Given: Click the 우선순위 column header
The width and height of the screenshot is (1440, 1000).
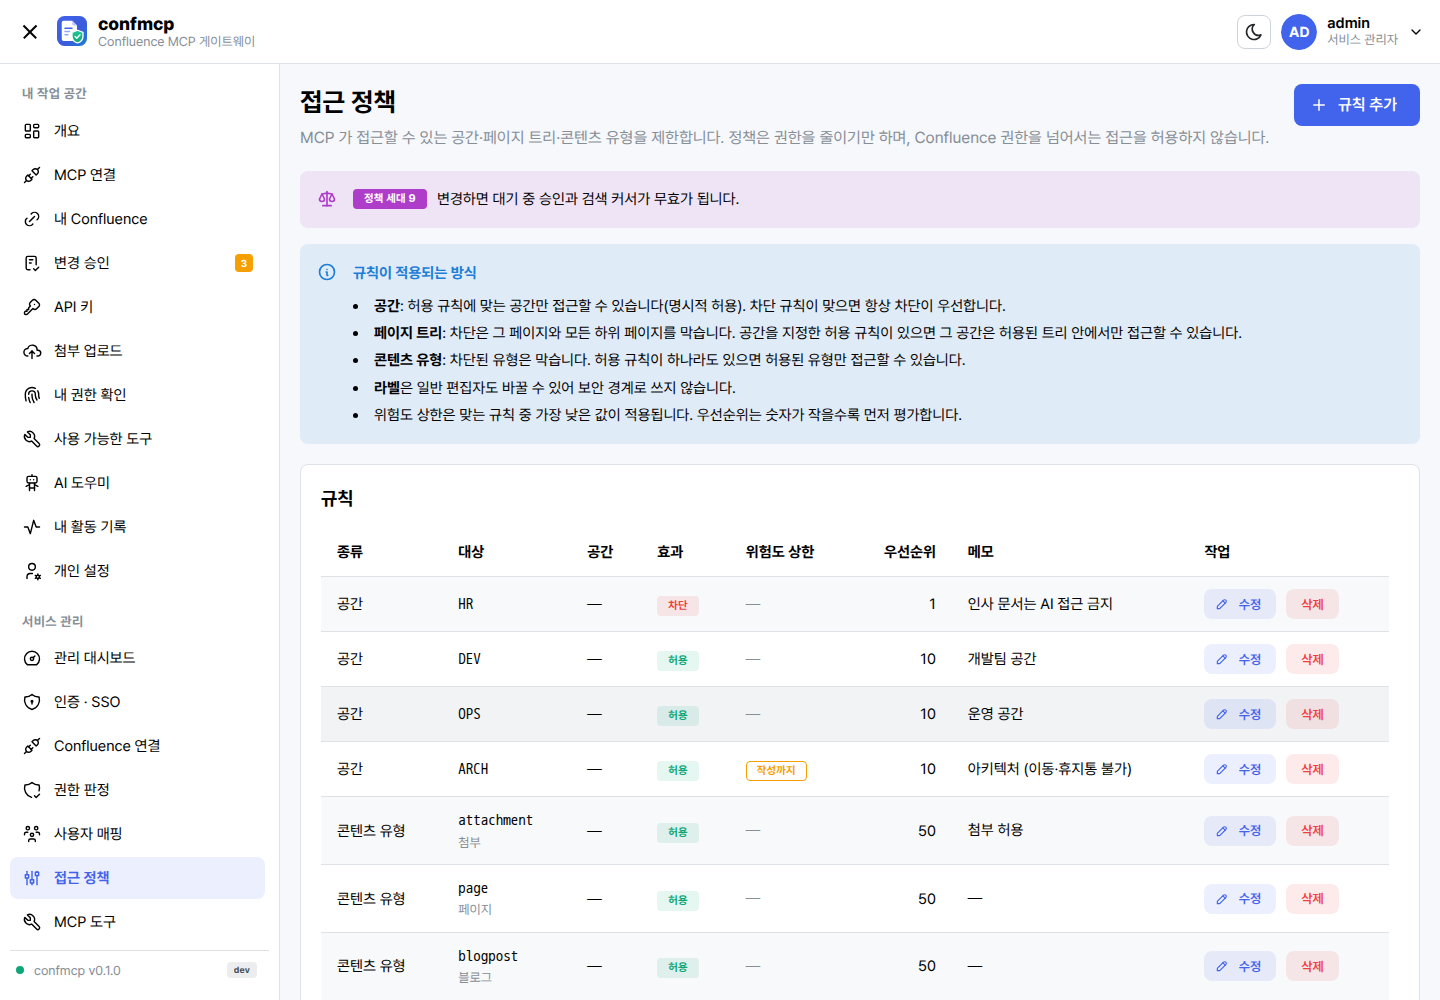Looking at the screenshot, I should point(910,552).
